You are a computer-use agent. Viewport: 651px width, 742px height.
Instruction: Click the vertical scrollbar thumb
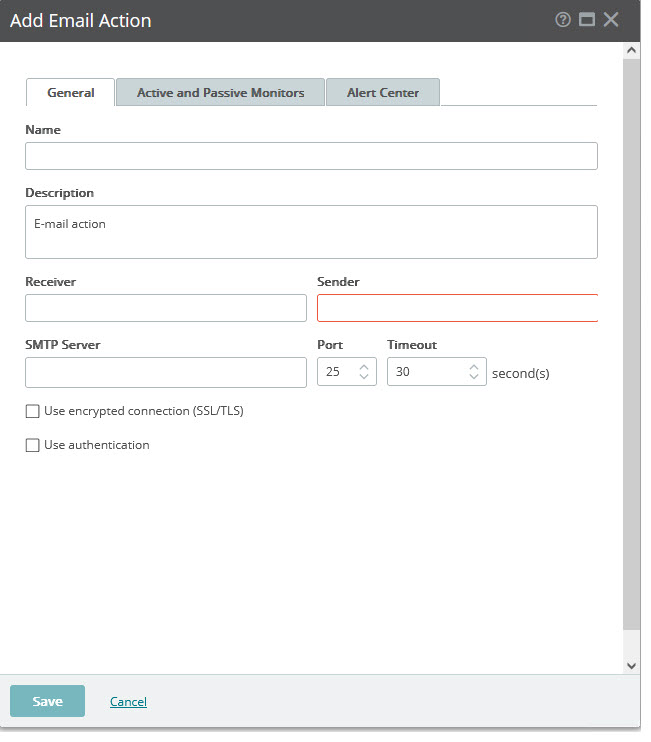click(x=631, y=344)
